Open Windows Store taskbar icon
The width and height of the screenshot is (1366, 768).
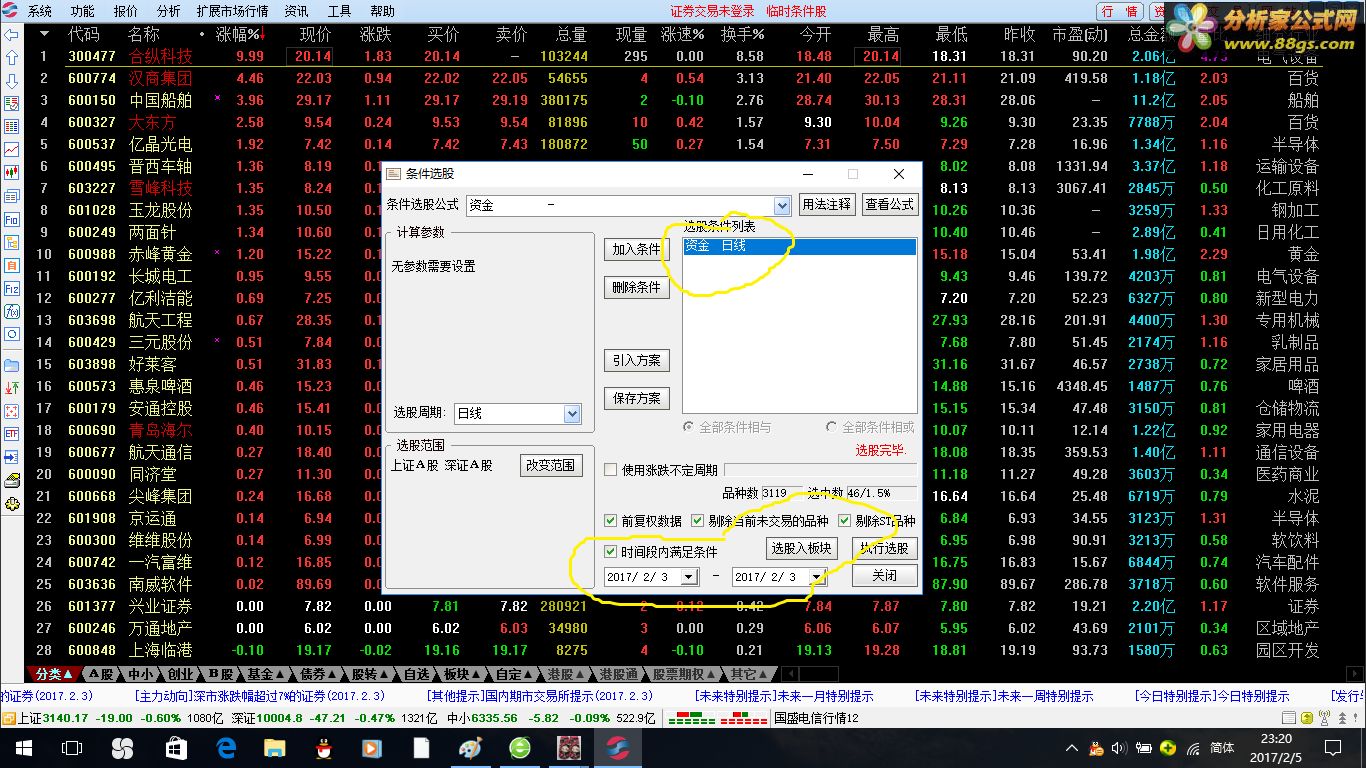[176, 748]
